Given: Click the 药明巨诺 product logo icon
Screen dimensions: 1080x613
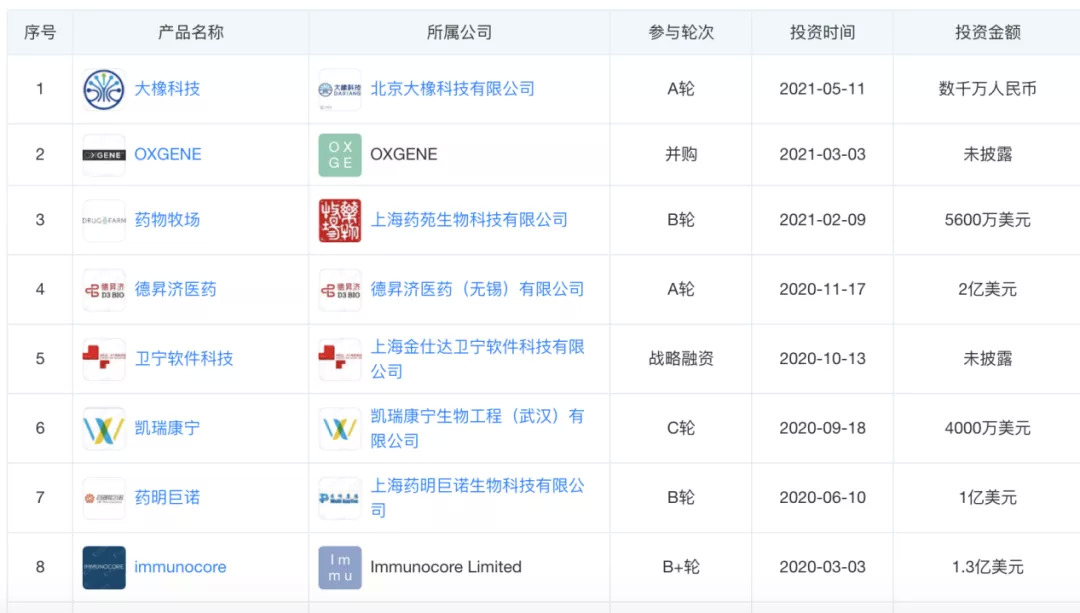Looking at the screenshot, I should click(104, 498).
